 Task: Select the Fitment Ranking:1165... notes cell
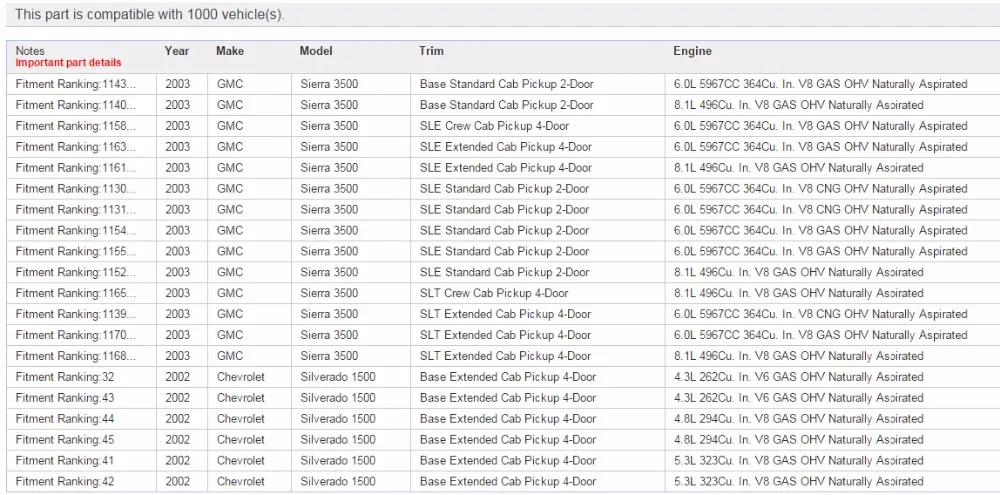point(82,293)
